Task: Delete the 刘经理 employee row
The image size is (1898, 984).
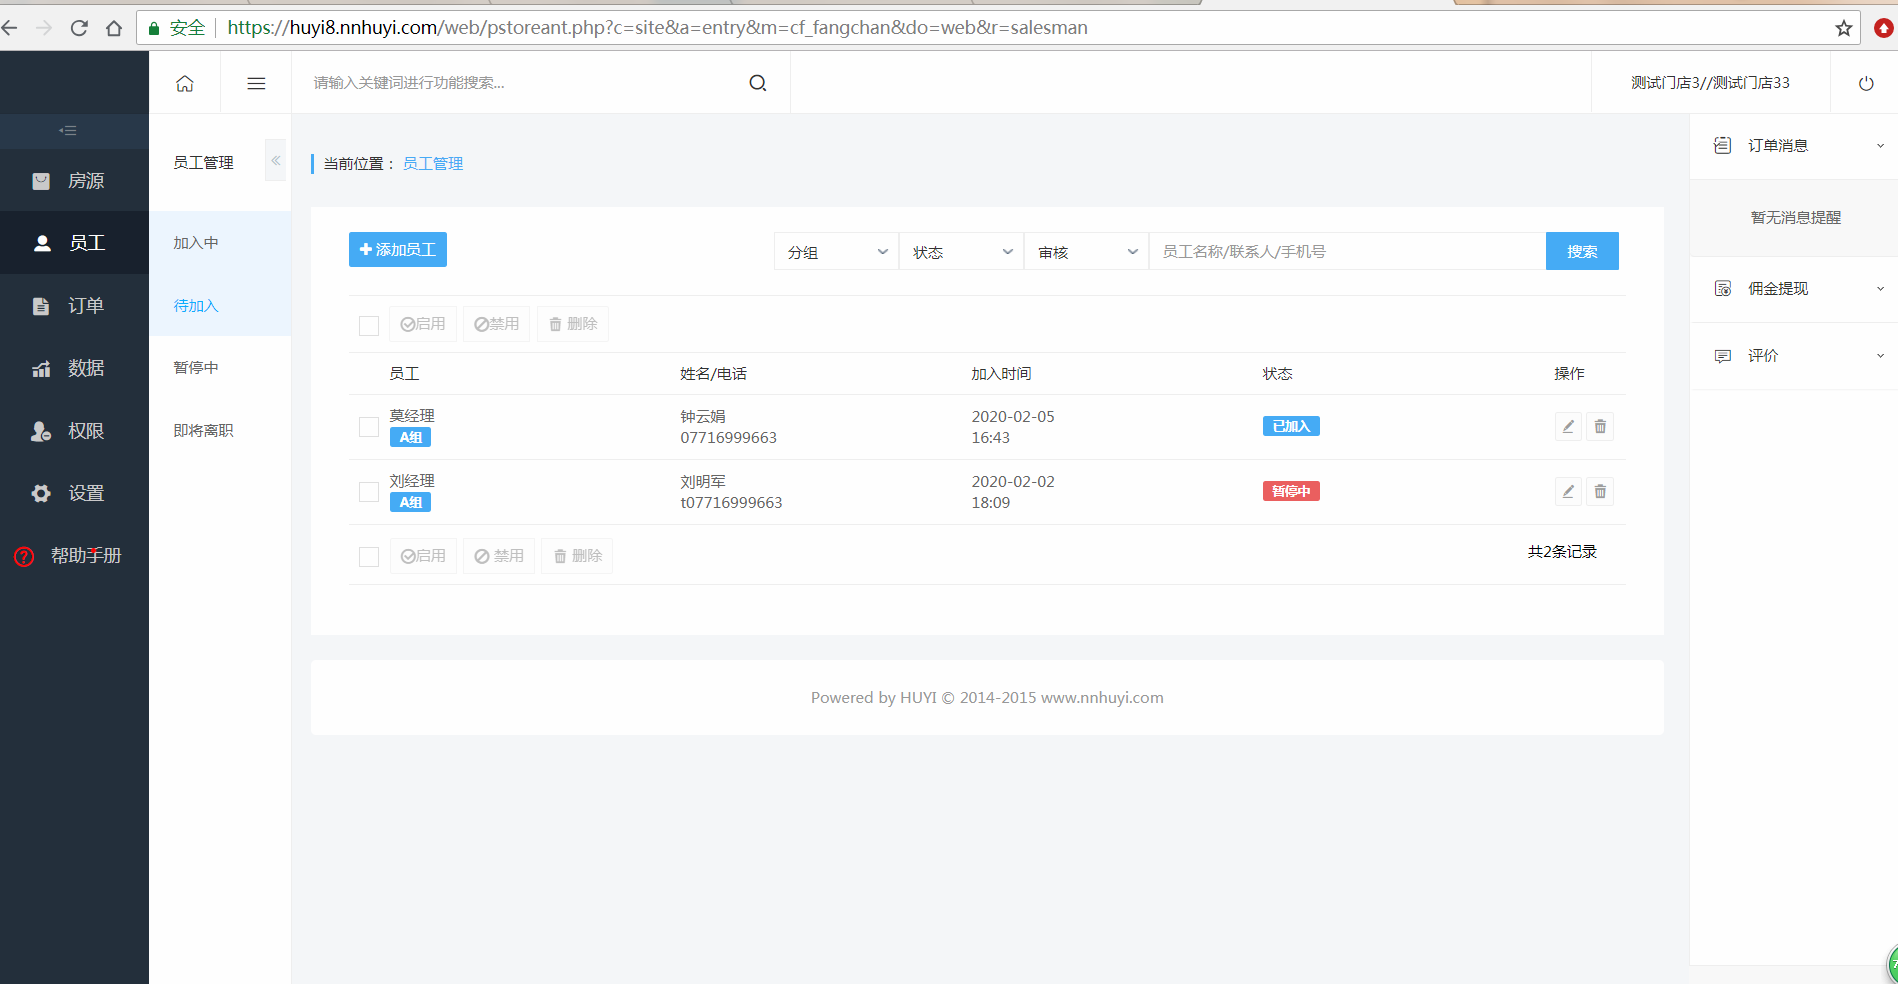Action: [x=1600, y=492]
